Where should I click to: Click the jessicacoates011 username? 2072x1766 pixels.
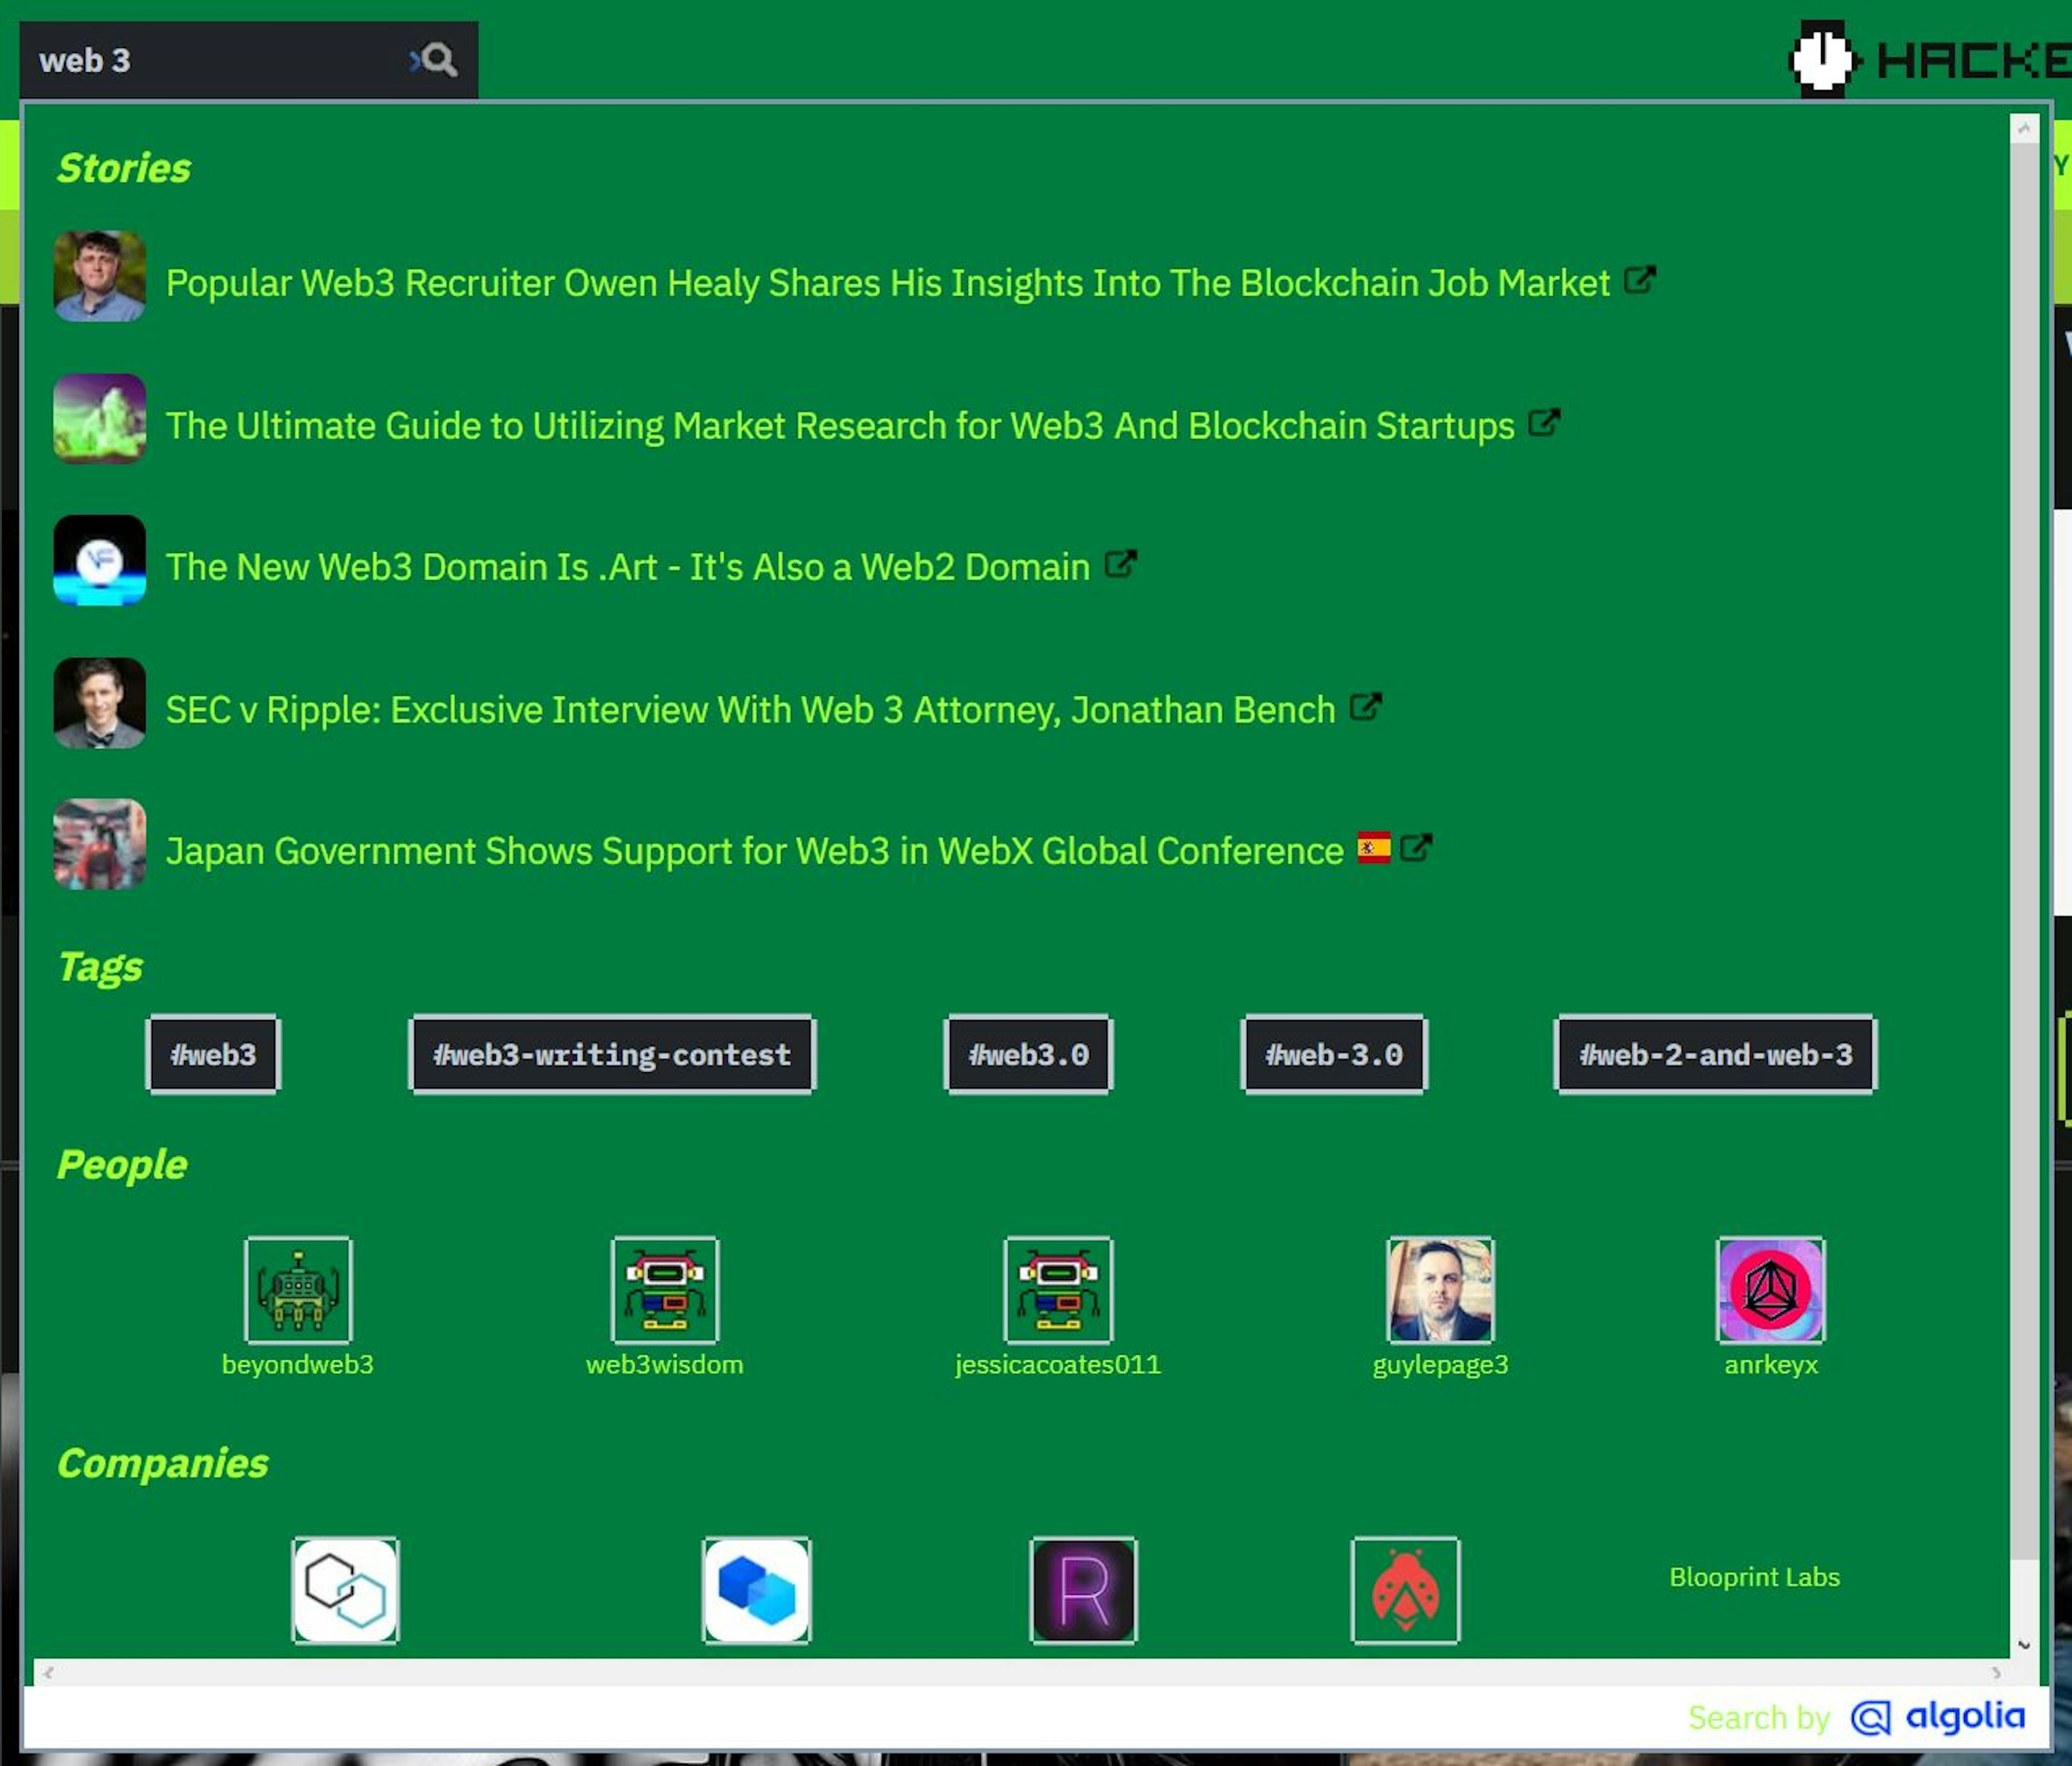(x=1058, y=1365)
